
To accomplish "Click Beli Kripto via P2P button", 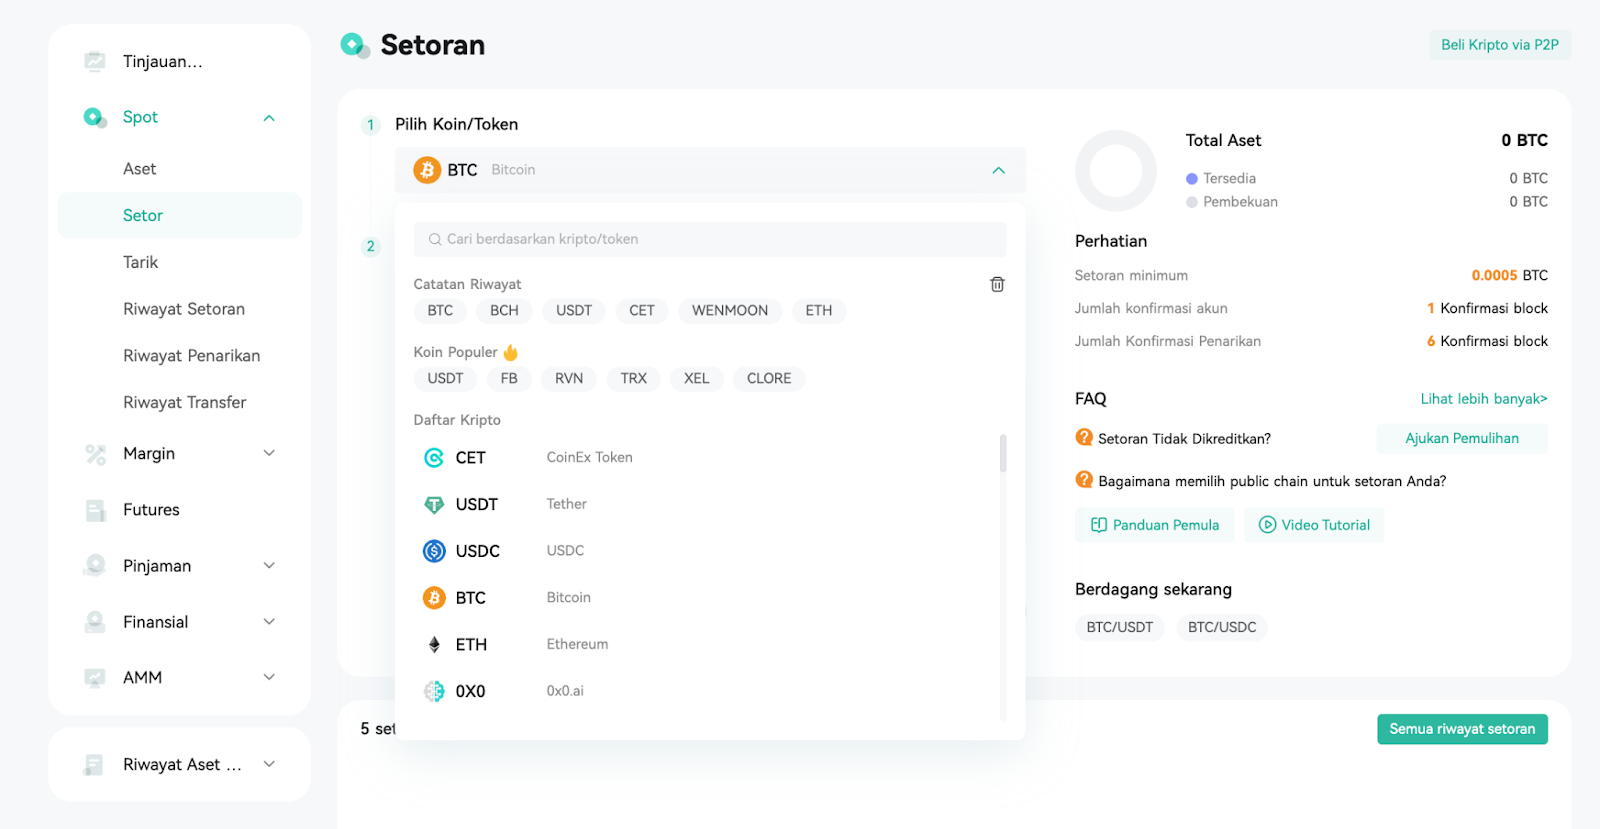I will click(1500, 45).
